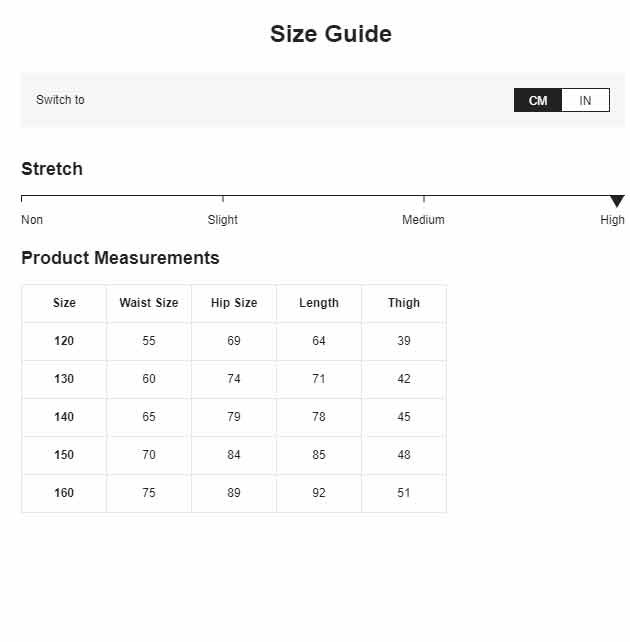Screen dimensions: 630x642
Task: Click the Non stretch label
Action: pyautogui.click(x=32, y=220)
